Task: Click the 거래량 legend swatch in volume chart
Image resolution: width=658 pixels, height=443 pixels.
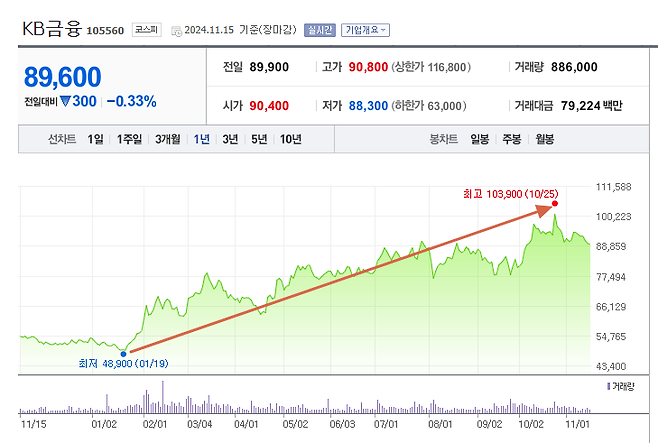Action: [608, 385]
